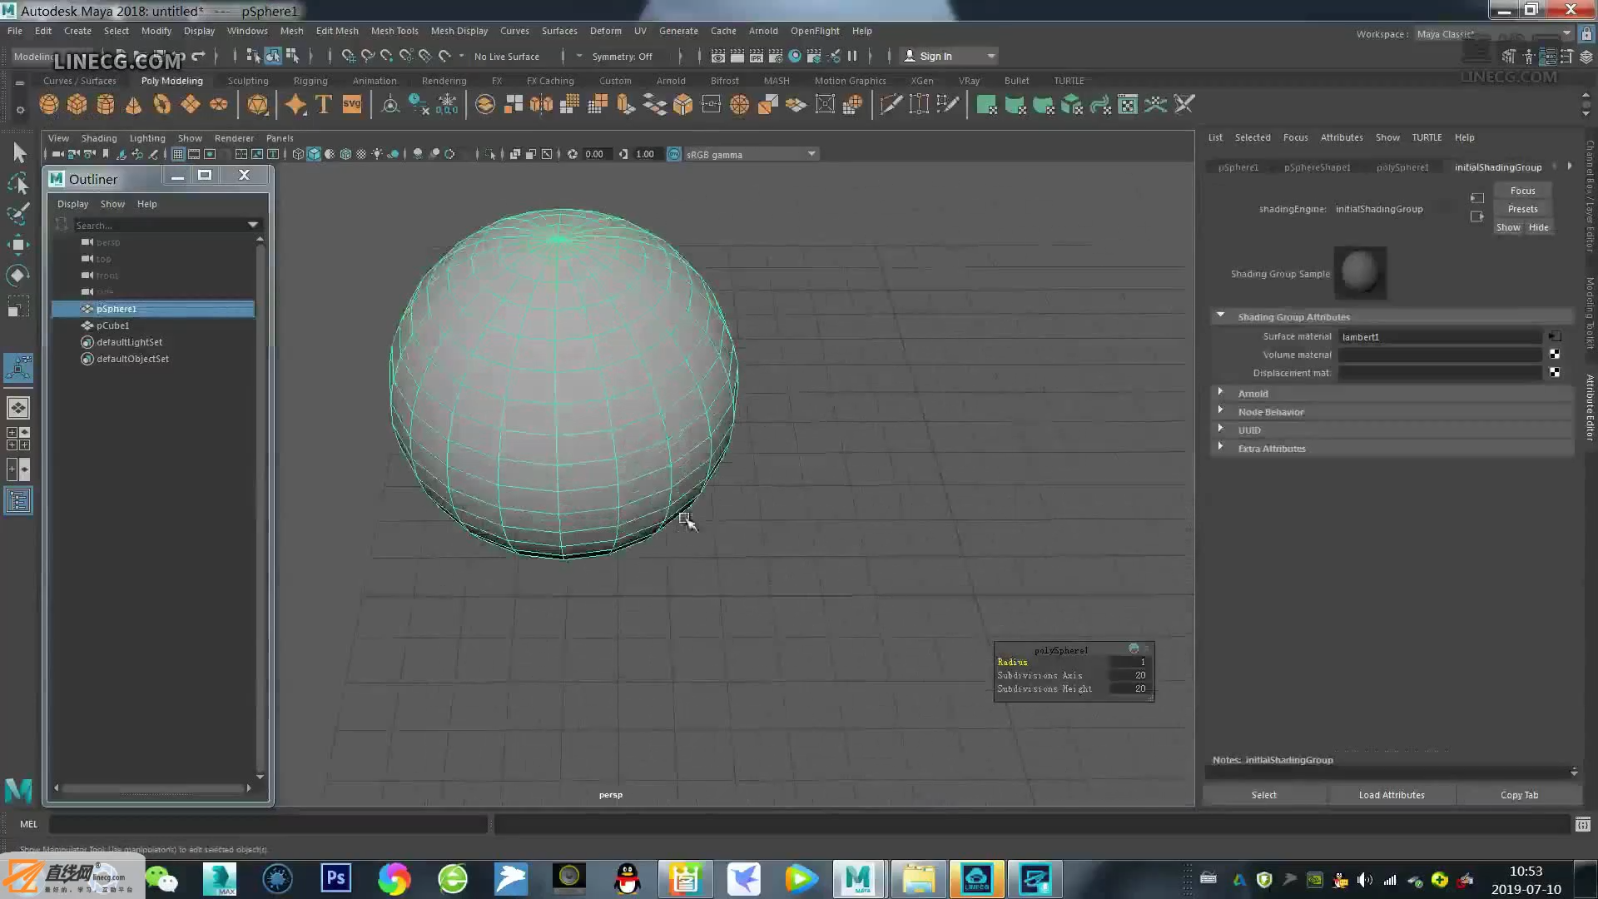
Task: Create a polygon cylinder from the shelf
Action: pyautogui.click(x=105, y=104)
